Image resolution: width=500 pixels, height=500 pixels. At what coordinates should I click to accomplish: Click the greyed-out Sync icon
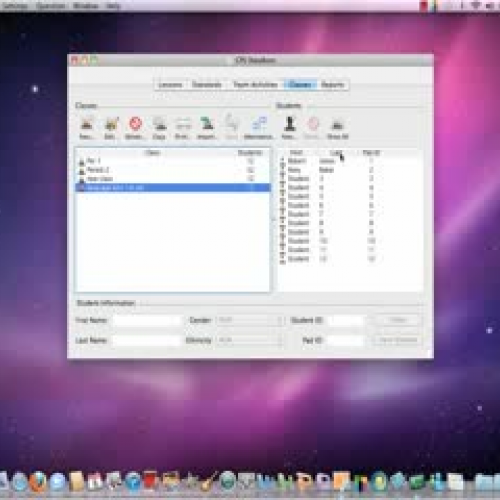[232, 127]
